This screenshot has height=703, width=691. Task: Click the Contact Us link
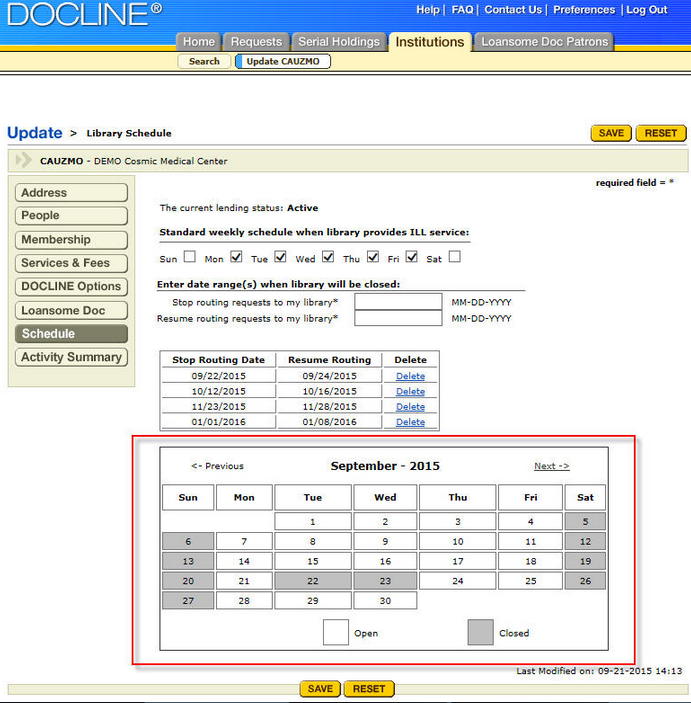pos(513,9)
